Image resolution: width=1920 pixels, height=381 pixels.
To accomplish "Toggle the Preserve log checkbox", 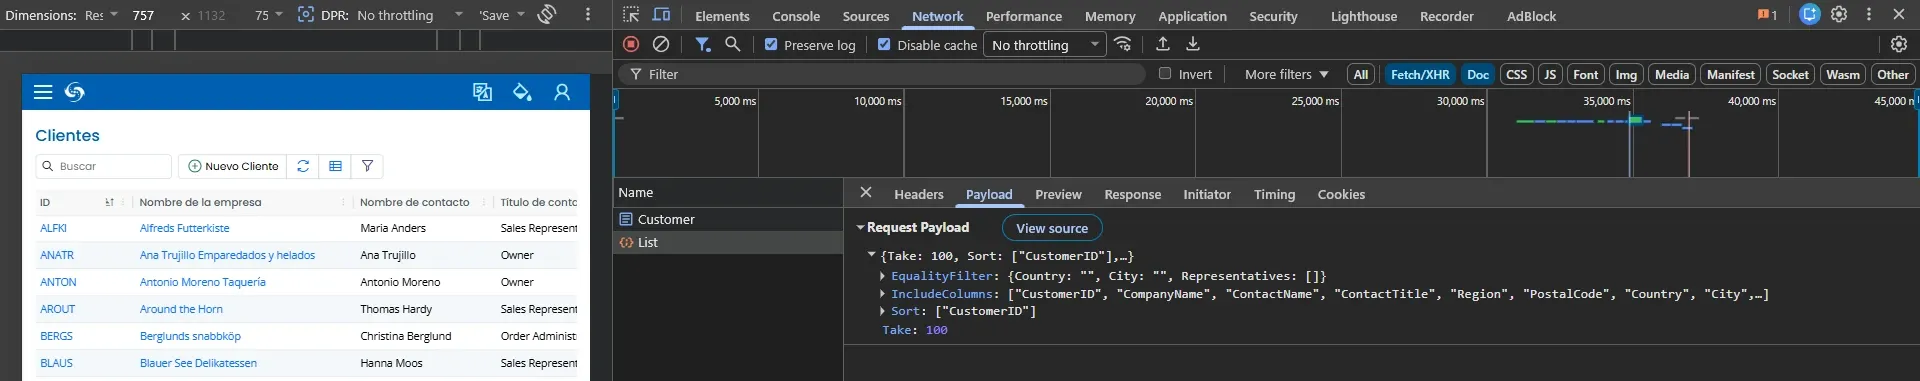I will pyautogui.click(x=771, y=44).
